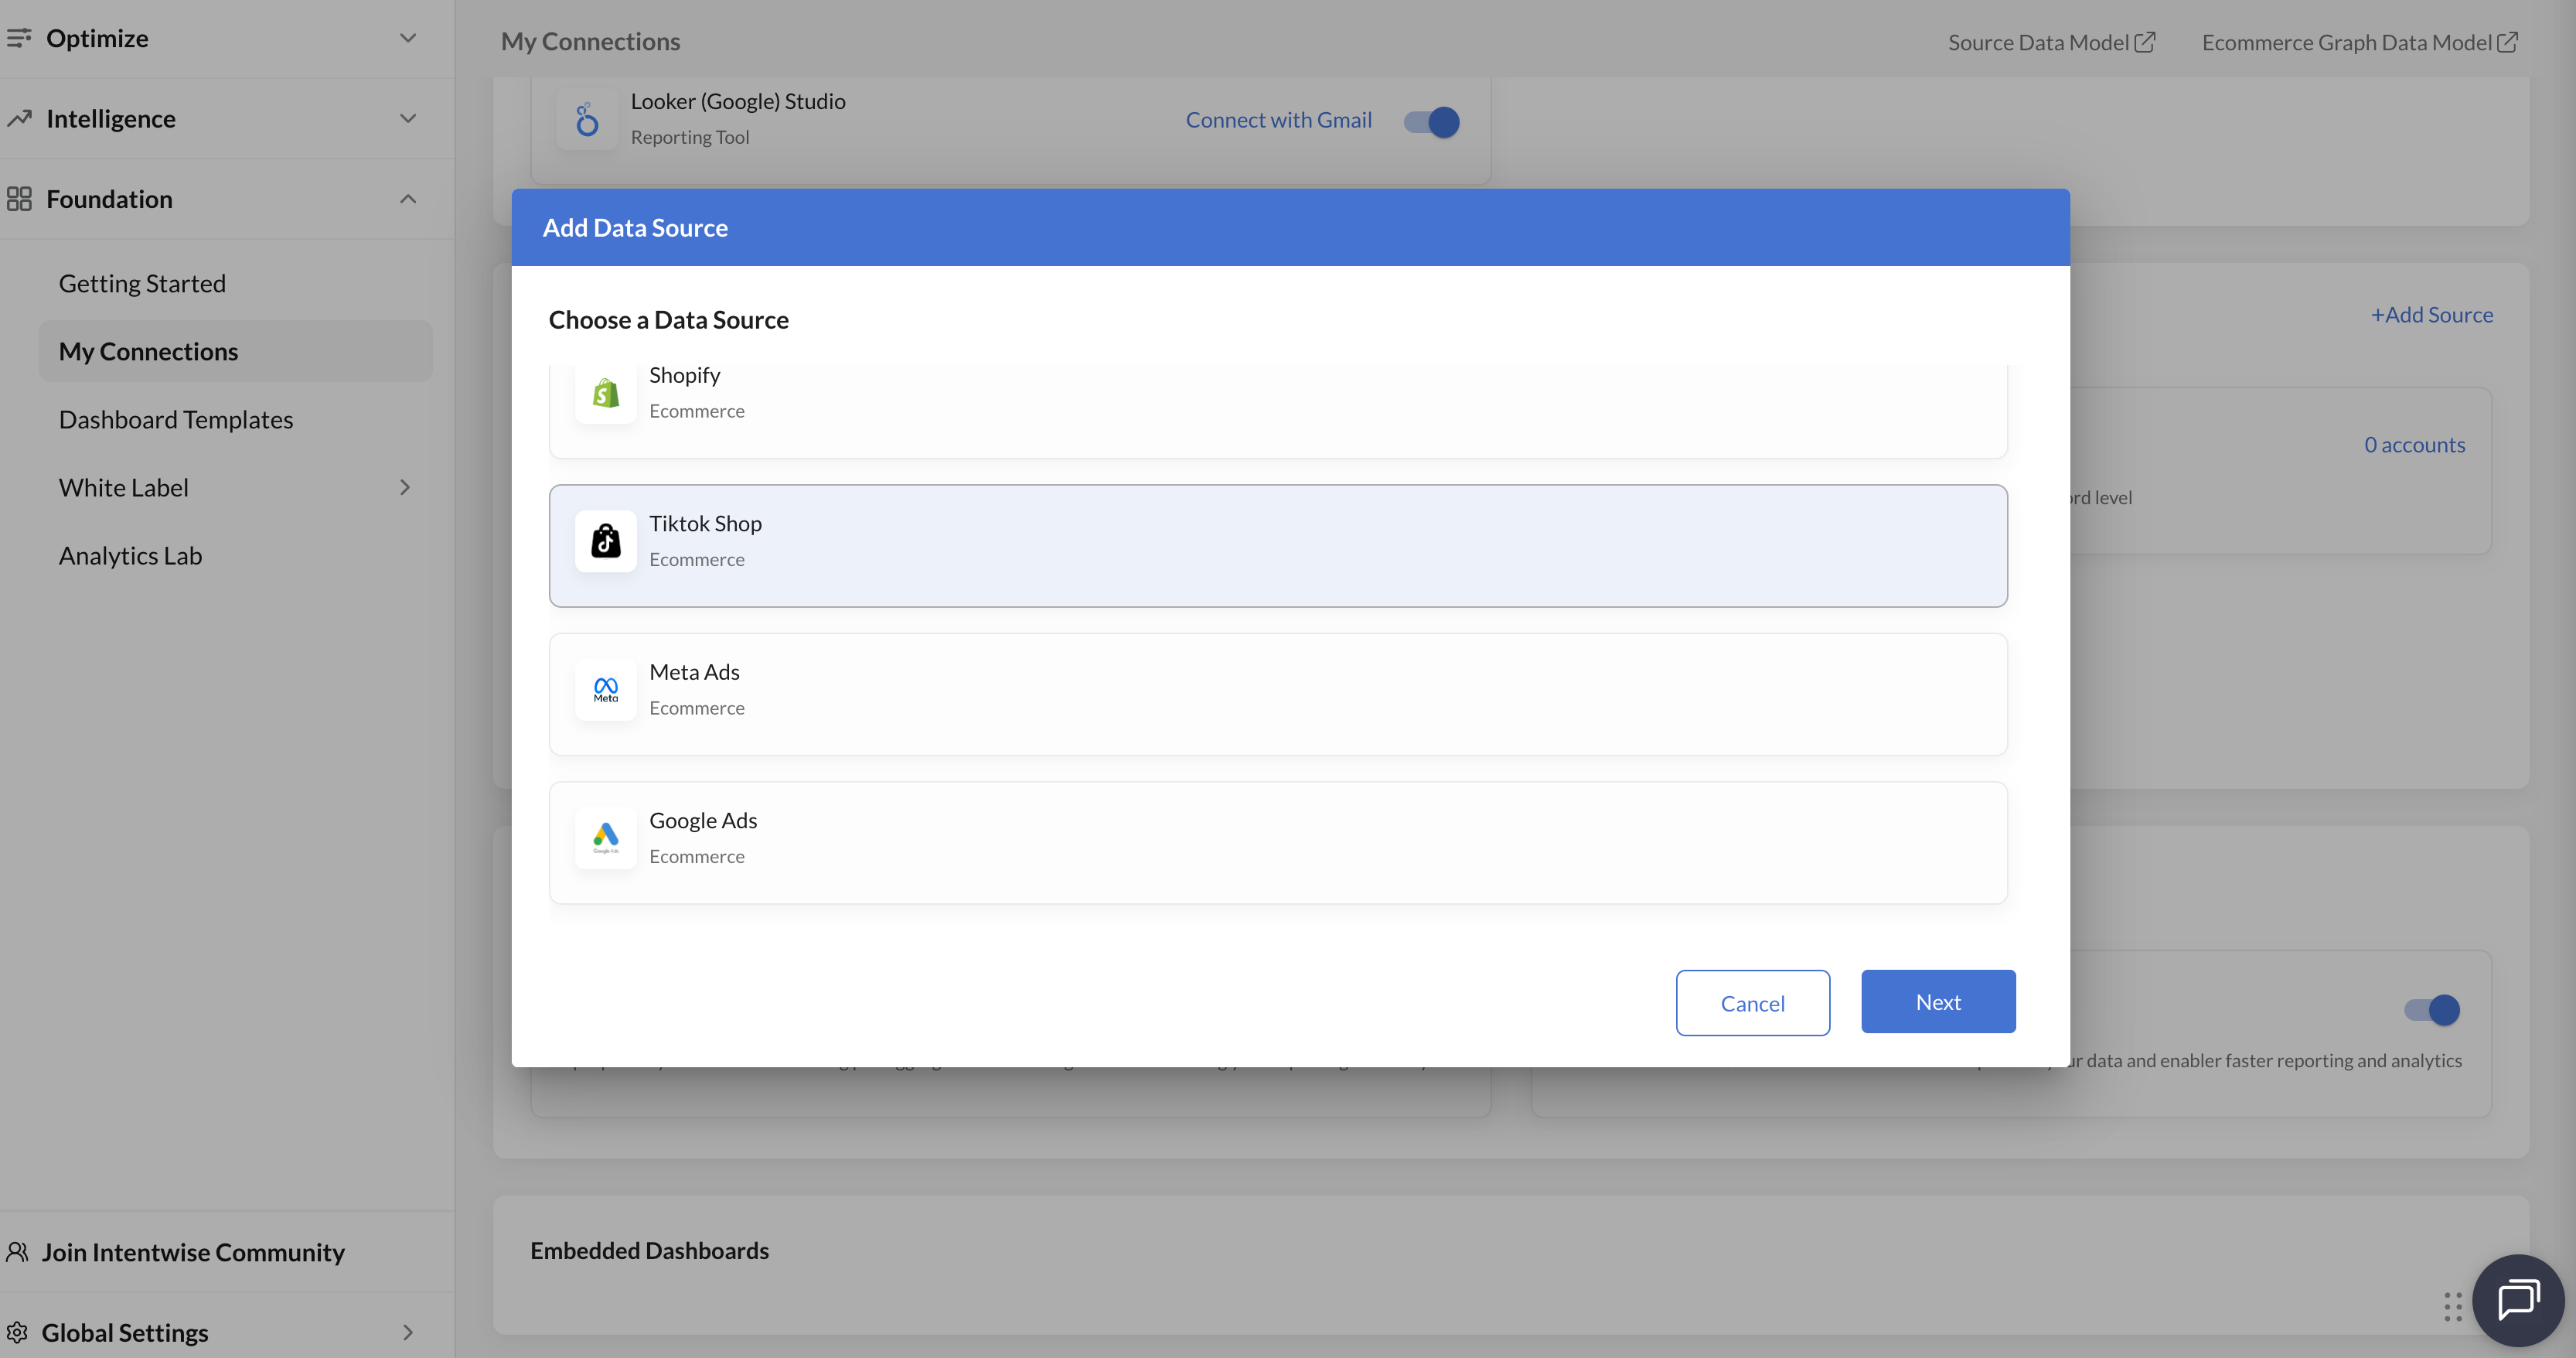Click the Intelligence trend-arrow icon

pyautogui.click(x=19, y=118)
